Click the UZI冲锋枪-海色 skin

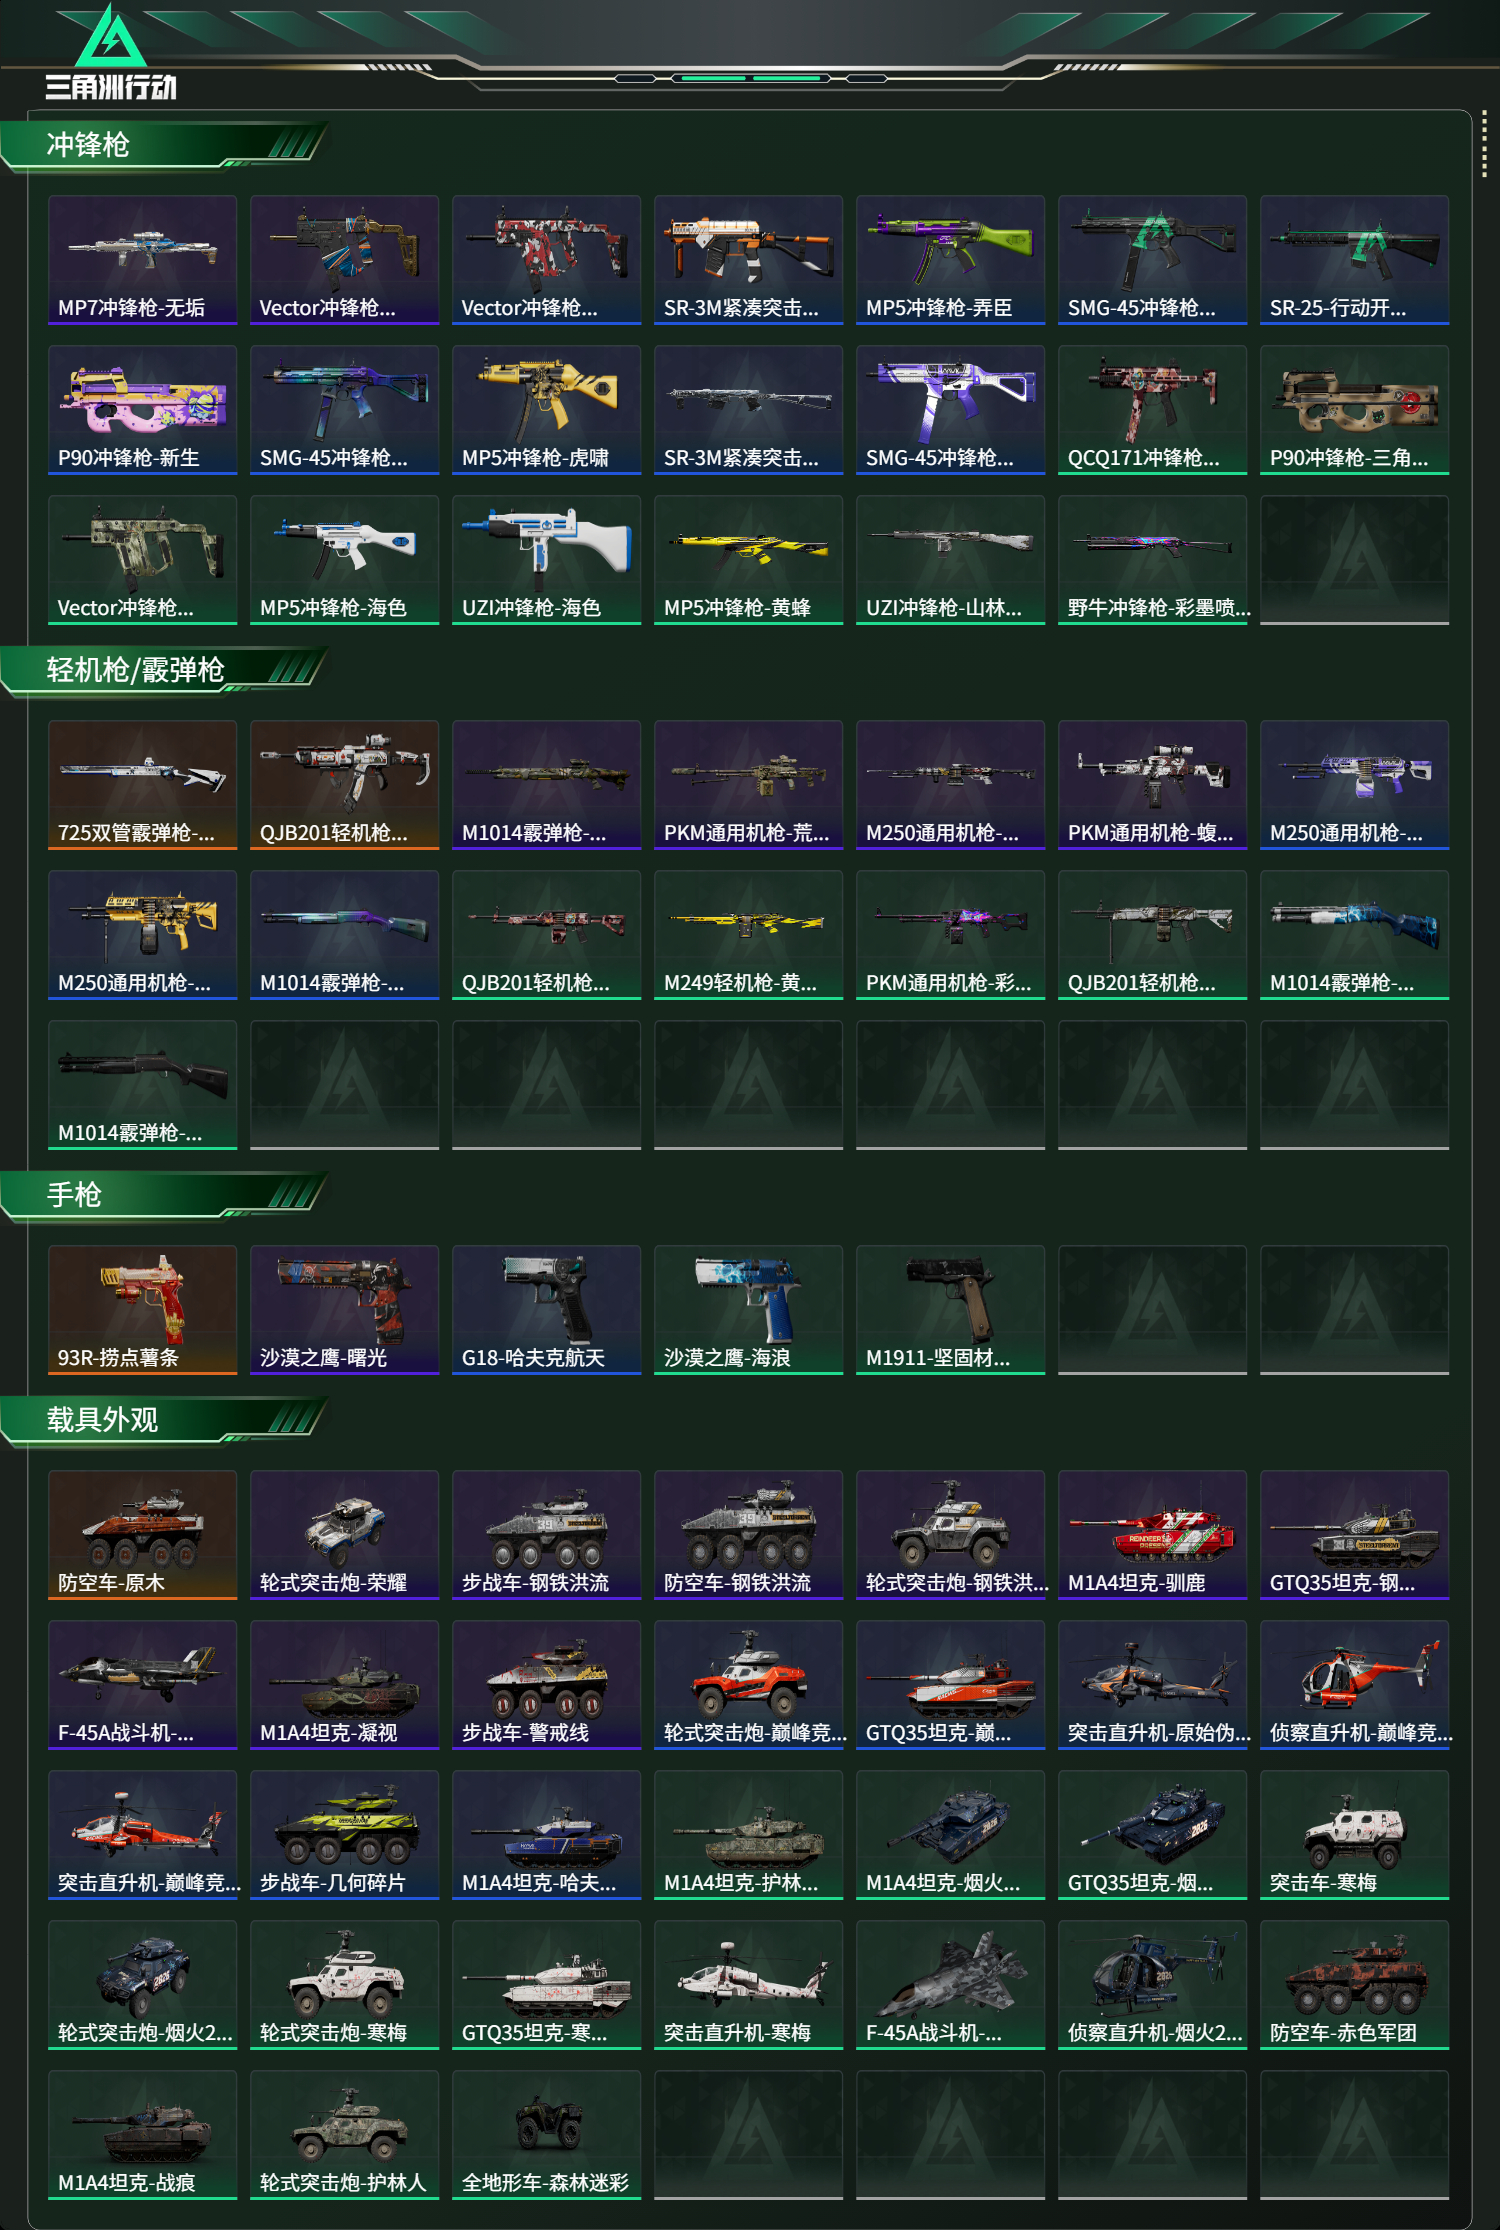click(547, 560)
